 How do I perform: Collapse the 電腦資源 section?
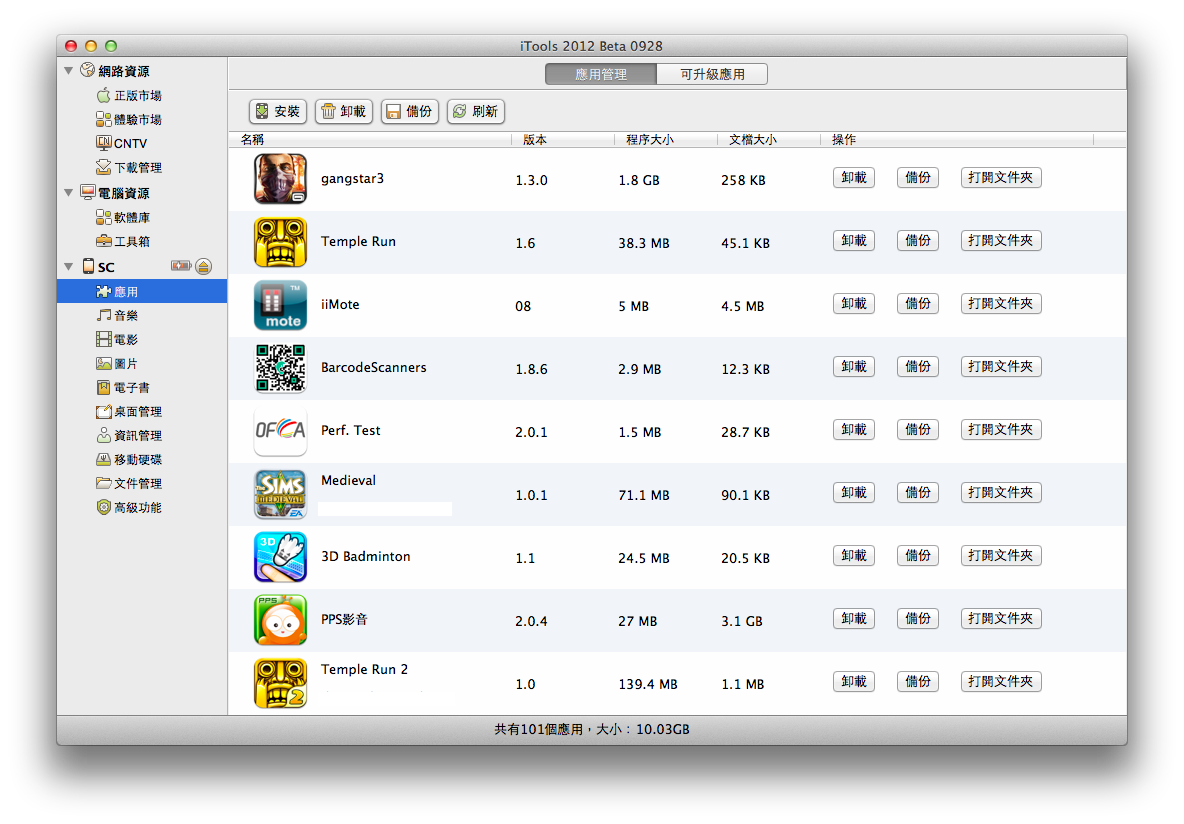[x=69, y=193]
